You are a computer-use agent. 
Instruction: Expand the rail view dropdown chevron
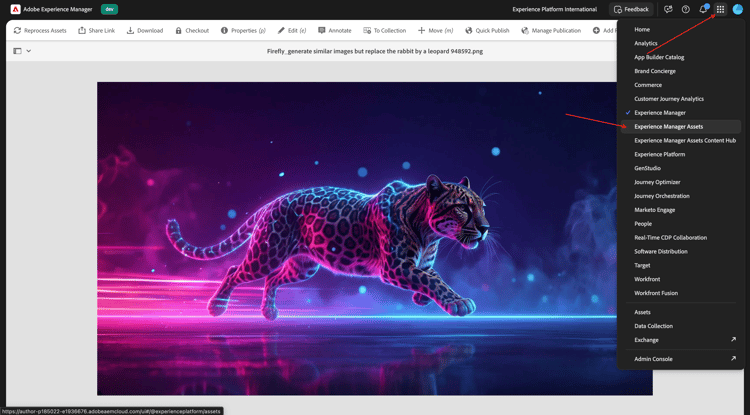[29, 51]
